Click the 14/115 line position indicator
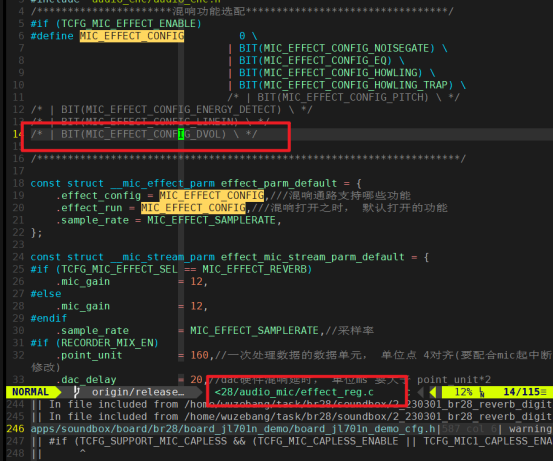 pyautogui.click(x=521, y=392)
